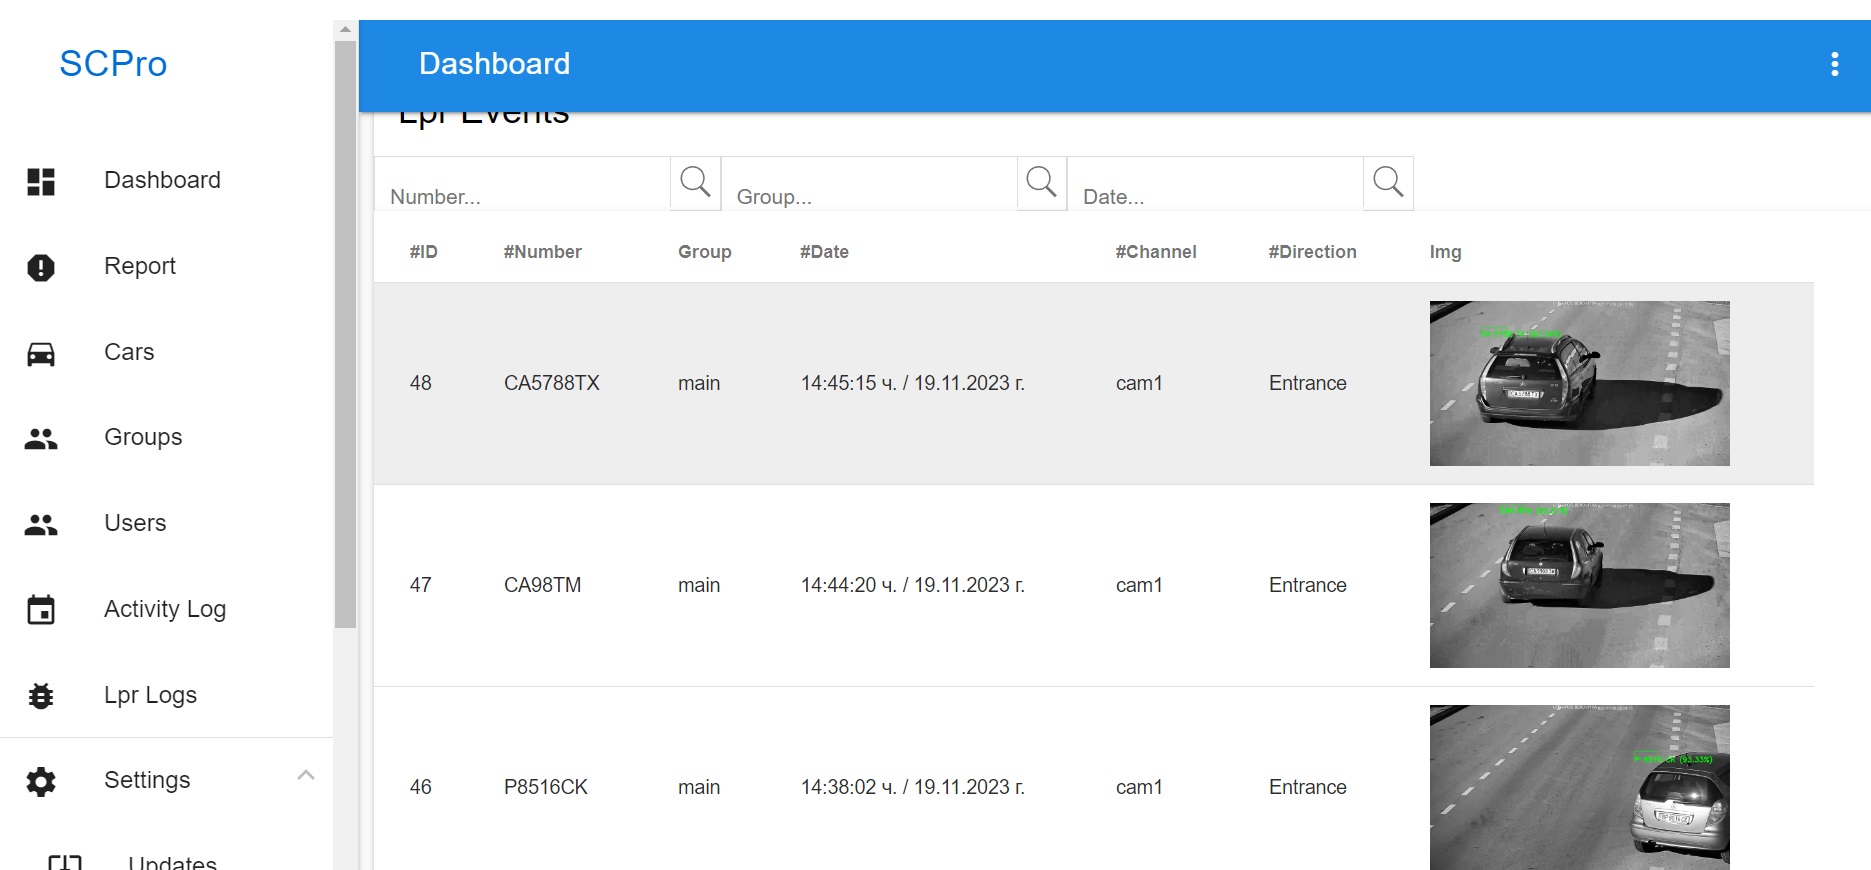Screen dimensions: 1871x870
Task: Search by date magnifier button
Action: coord(1388,183)
